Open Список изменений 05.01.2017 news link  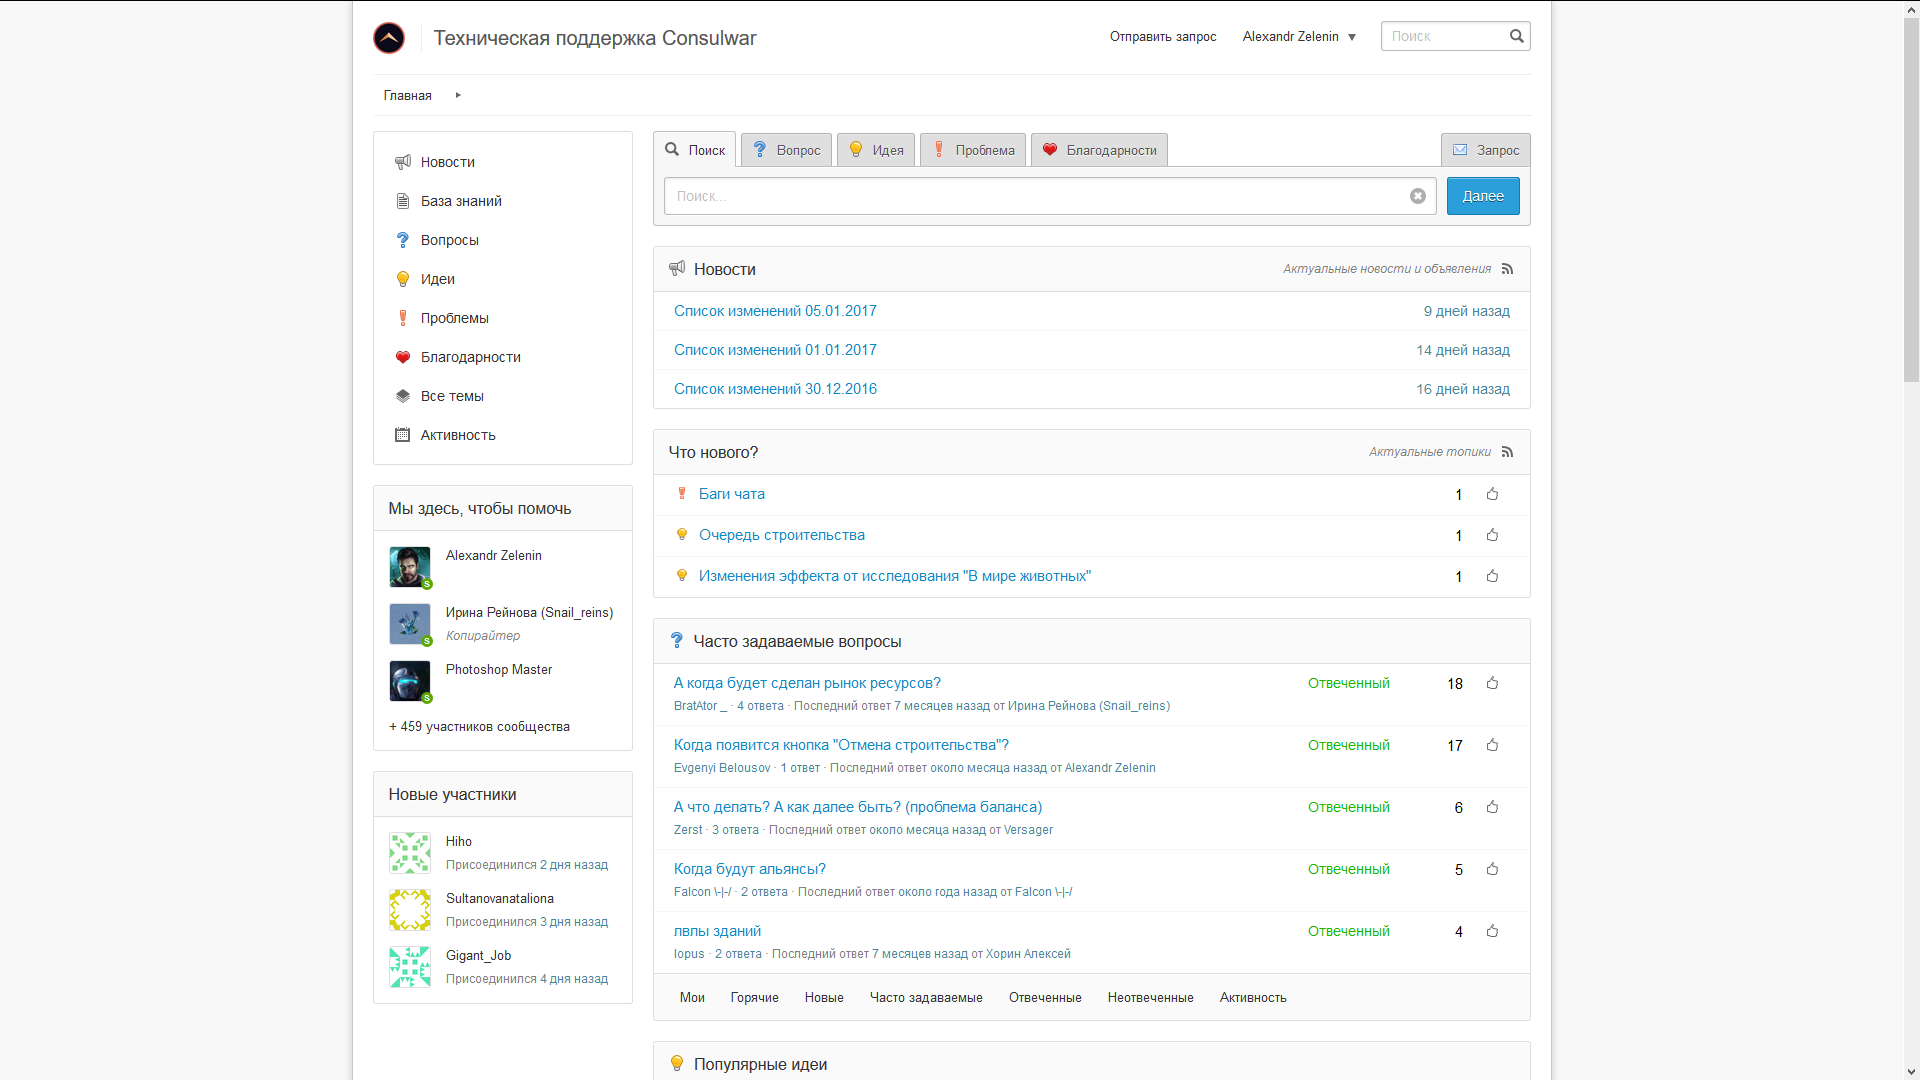tap(775, 311)
